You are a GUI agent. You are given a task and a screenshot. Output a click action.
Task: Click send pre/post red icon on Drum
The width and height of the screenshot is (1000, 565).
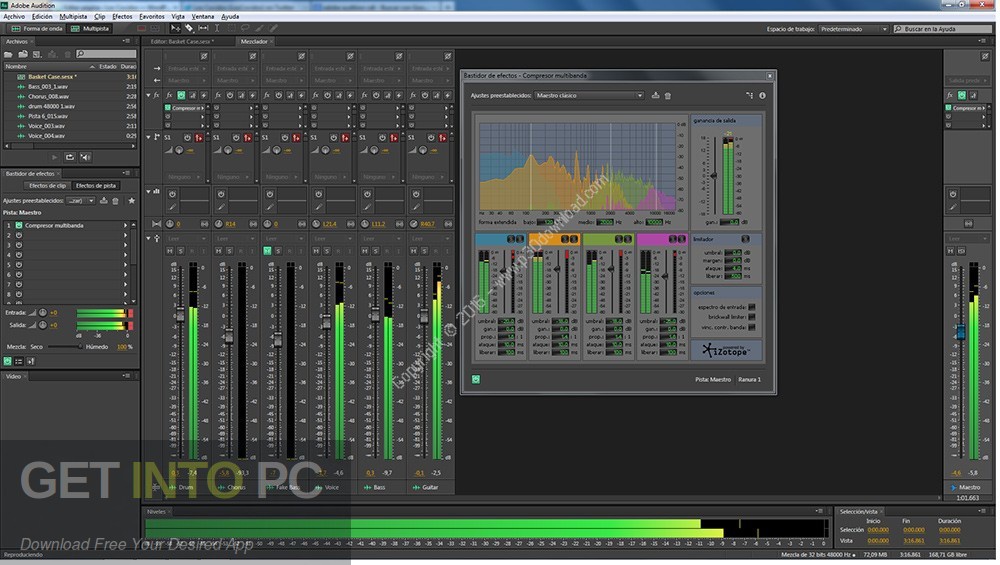[198, 138]
